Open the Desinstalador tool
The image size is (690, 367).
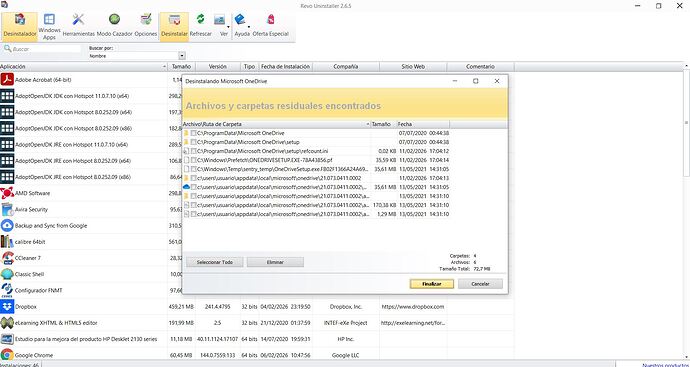pos(20,26)
